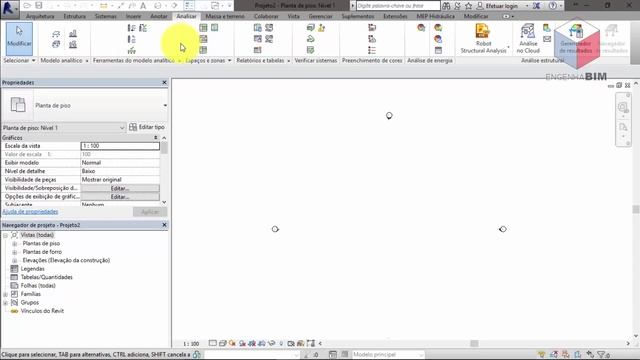The height and width of the screenshot is (360, 640).
Task: Click the binoculars search icon
Action: (x=447, y=6)
